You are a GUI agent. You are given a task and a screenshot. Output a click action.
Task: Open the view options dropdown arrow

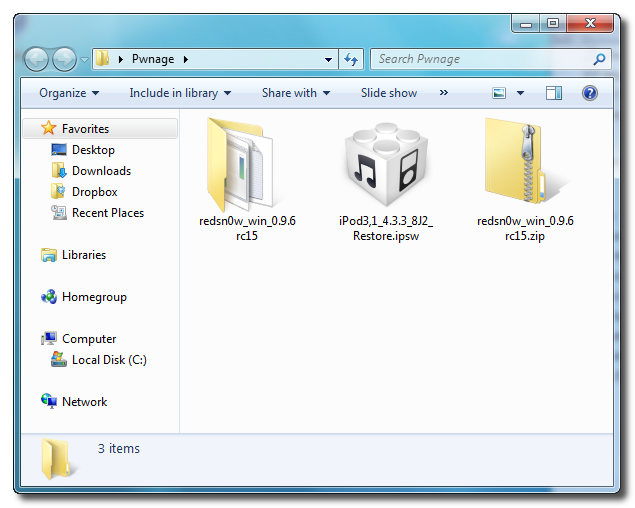(x=520, y=93)
